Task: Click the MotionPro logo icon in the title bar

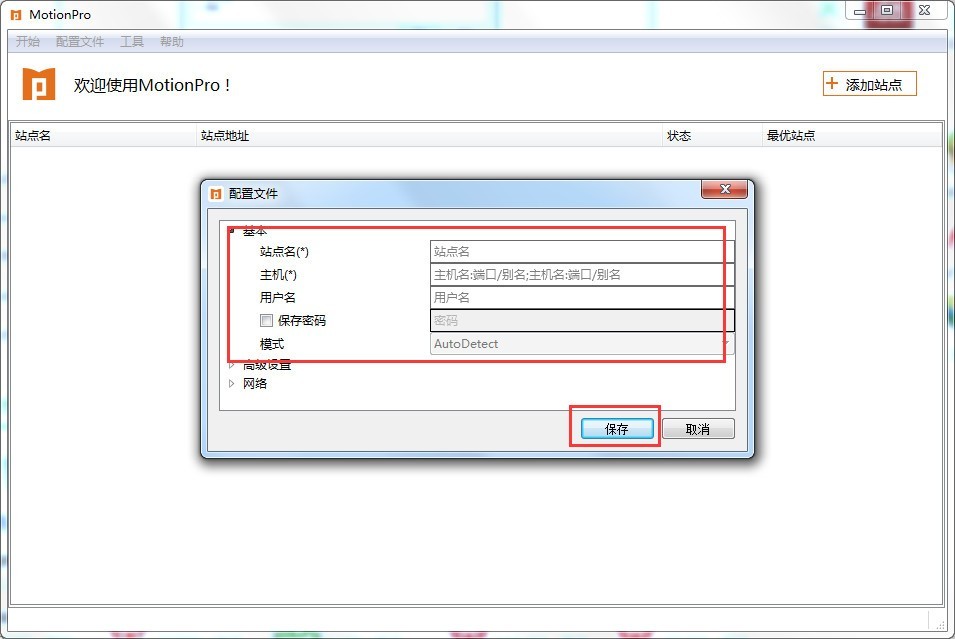Action: [14, 14]
